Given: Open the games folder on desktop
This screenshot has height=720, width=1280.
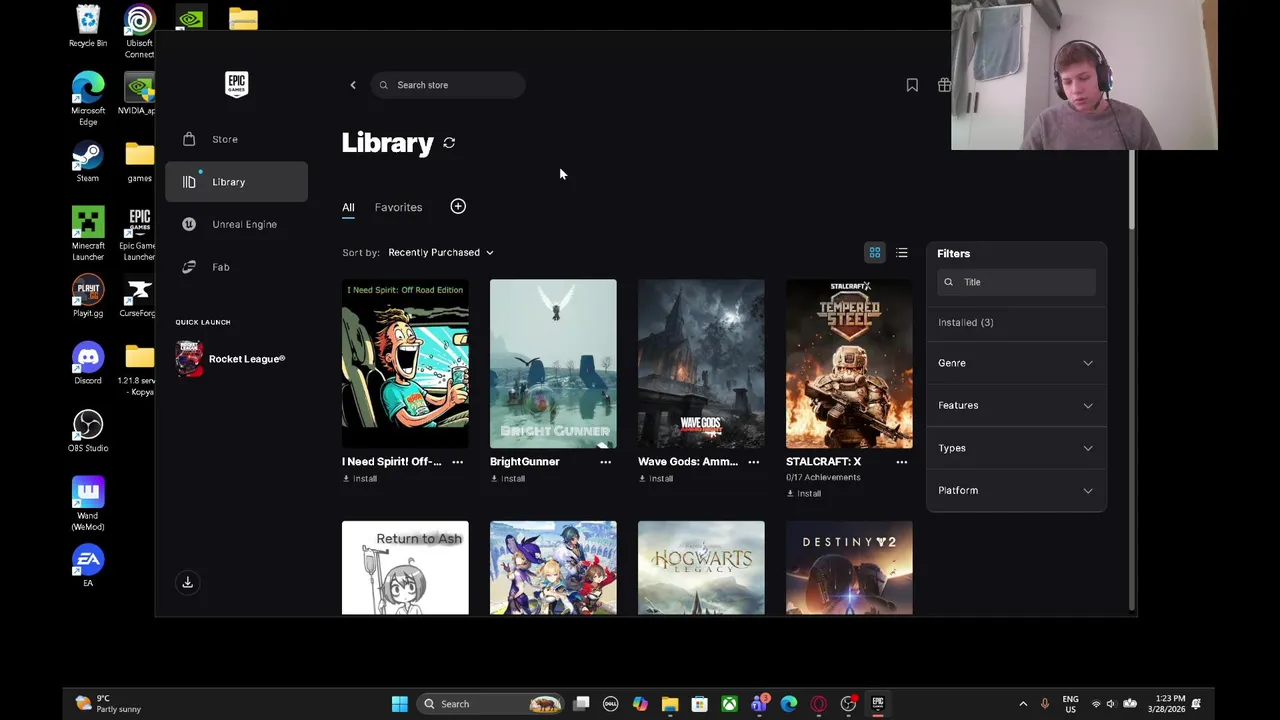Looking at the screenshot, I should [x=139, y=162].
